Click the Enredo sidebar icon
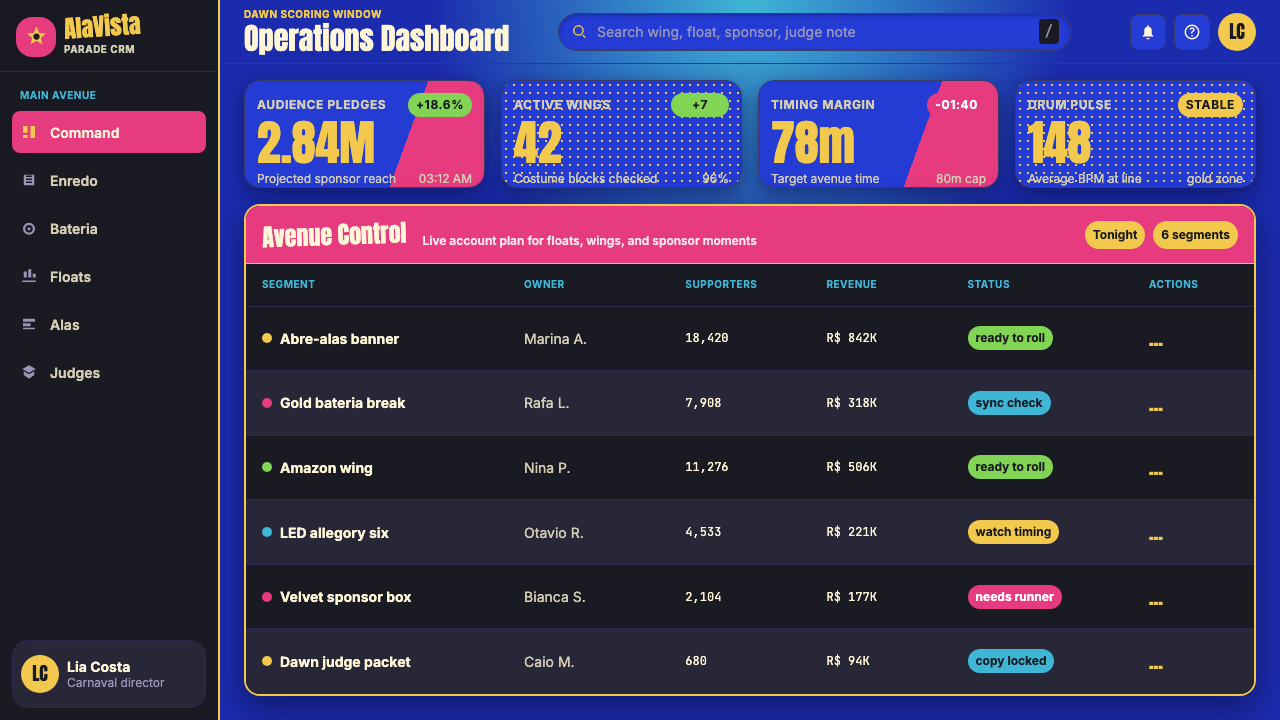Viewport: 1280px width, 720px height. (x=29, y=180)
